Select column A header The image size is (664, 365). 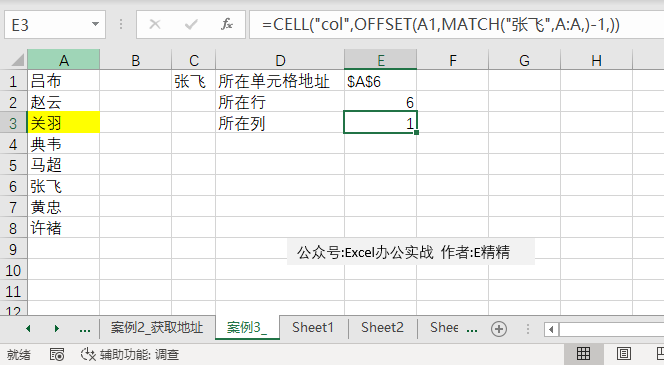(x=64, y=60)
